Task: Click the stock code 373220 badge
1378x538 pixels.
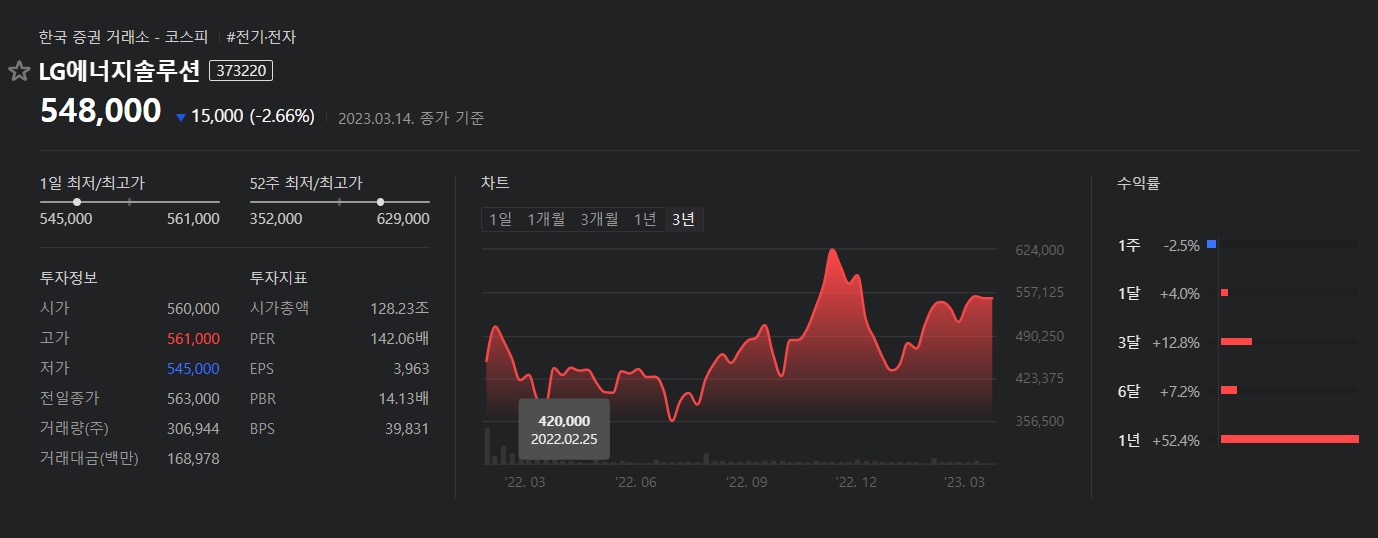Action: point(241,71)
